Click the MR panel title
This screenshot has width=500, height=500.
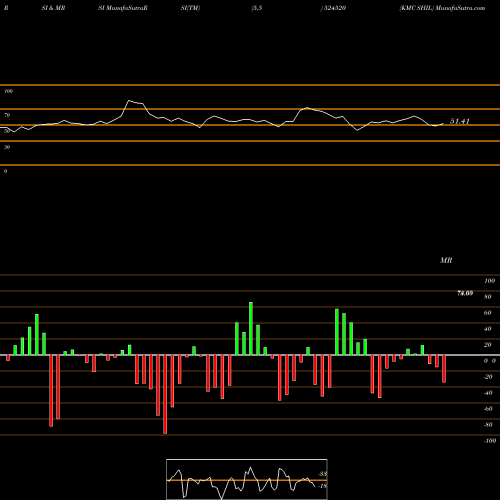[446, 260]
